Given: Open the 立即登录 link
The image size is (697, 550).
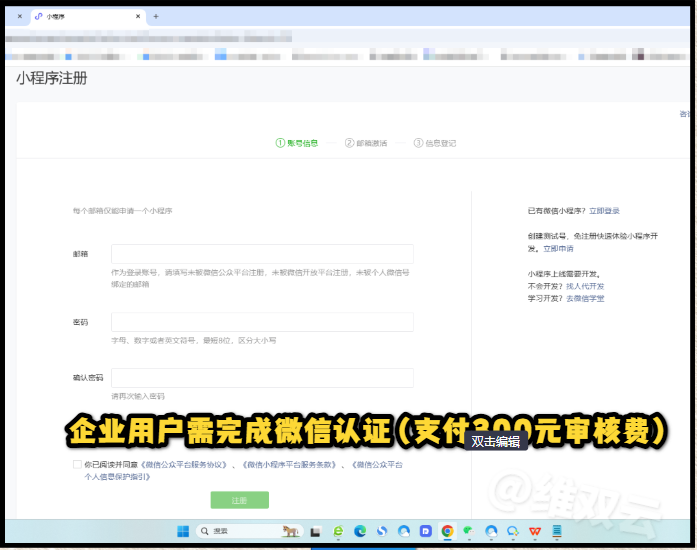Looking at the screenshot, I should (604, 211).
